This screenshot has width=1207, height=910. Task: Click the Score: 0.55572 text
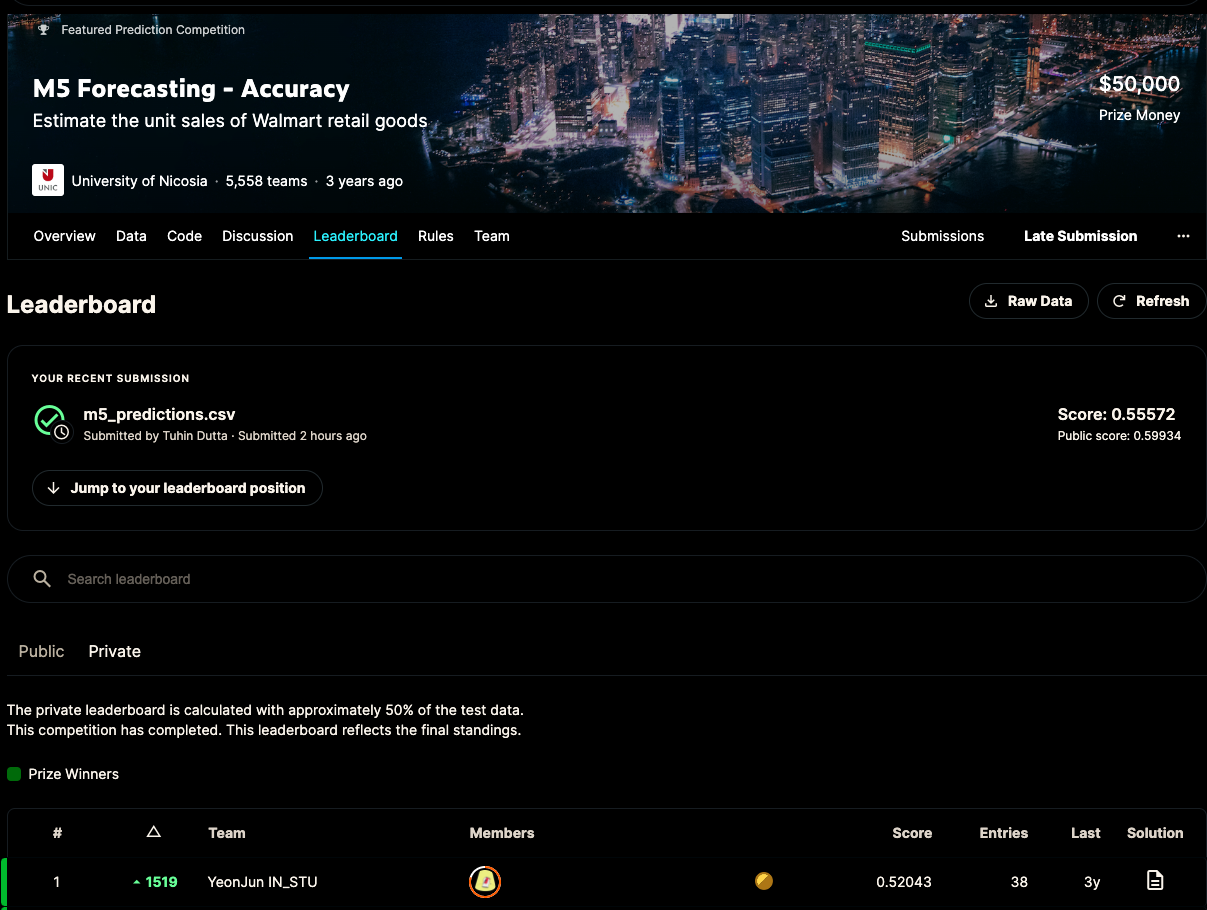pos(1116,414)
